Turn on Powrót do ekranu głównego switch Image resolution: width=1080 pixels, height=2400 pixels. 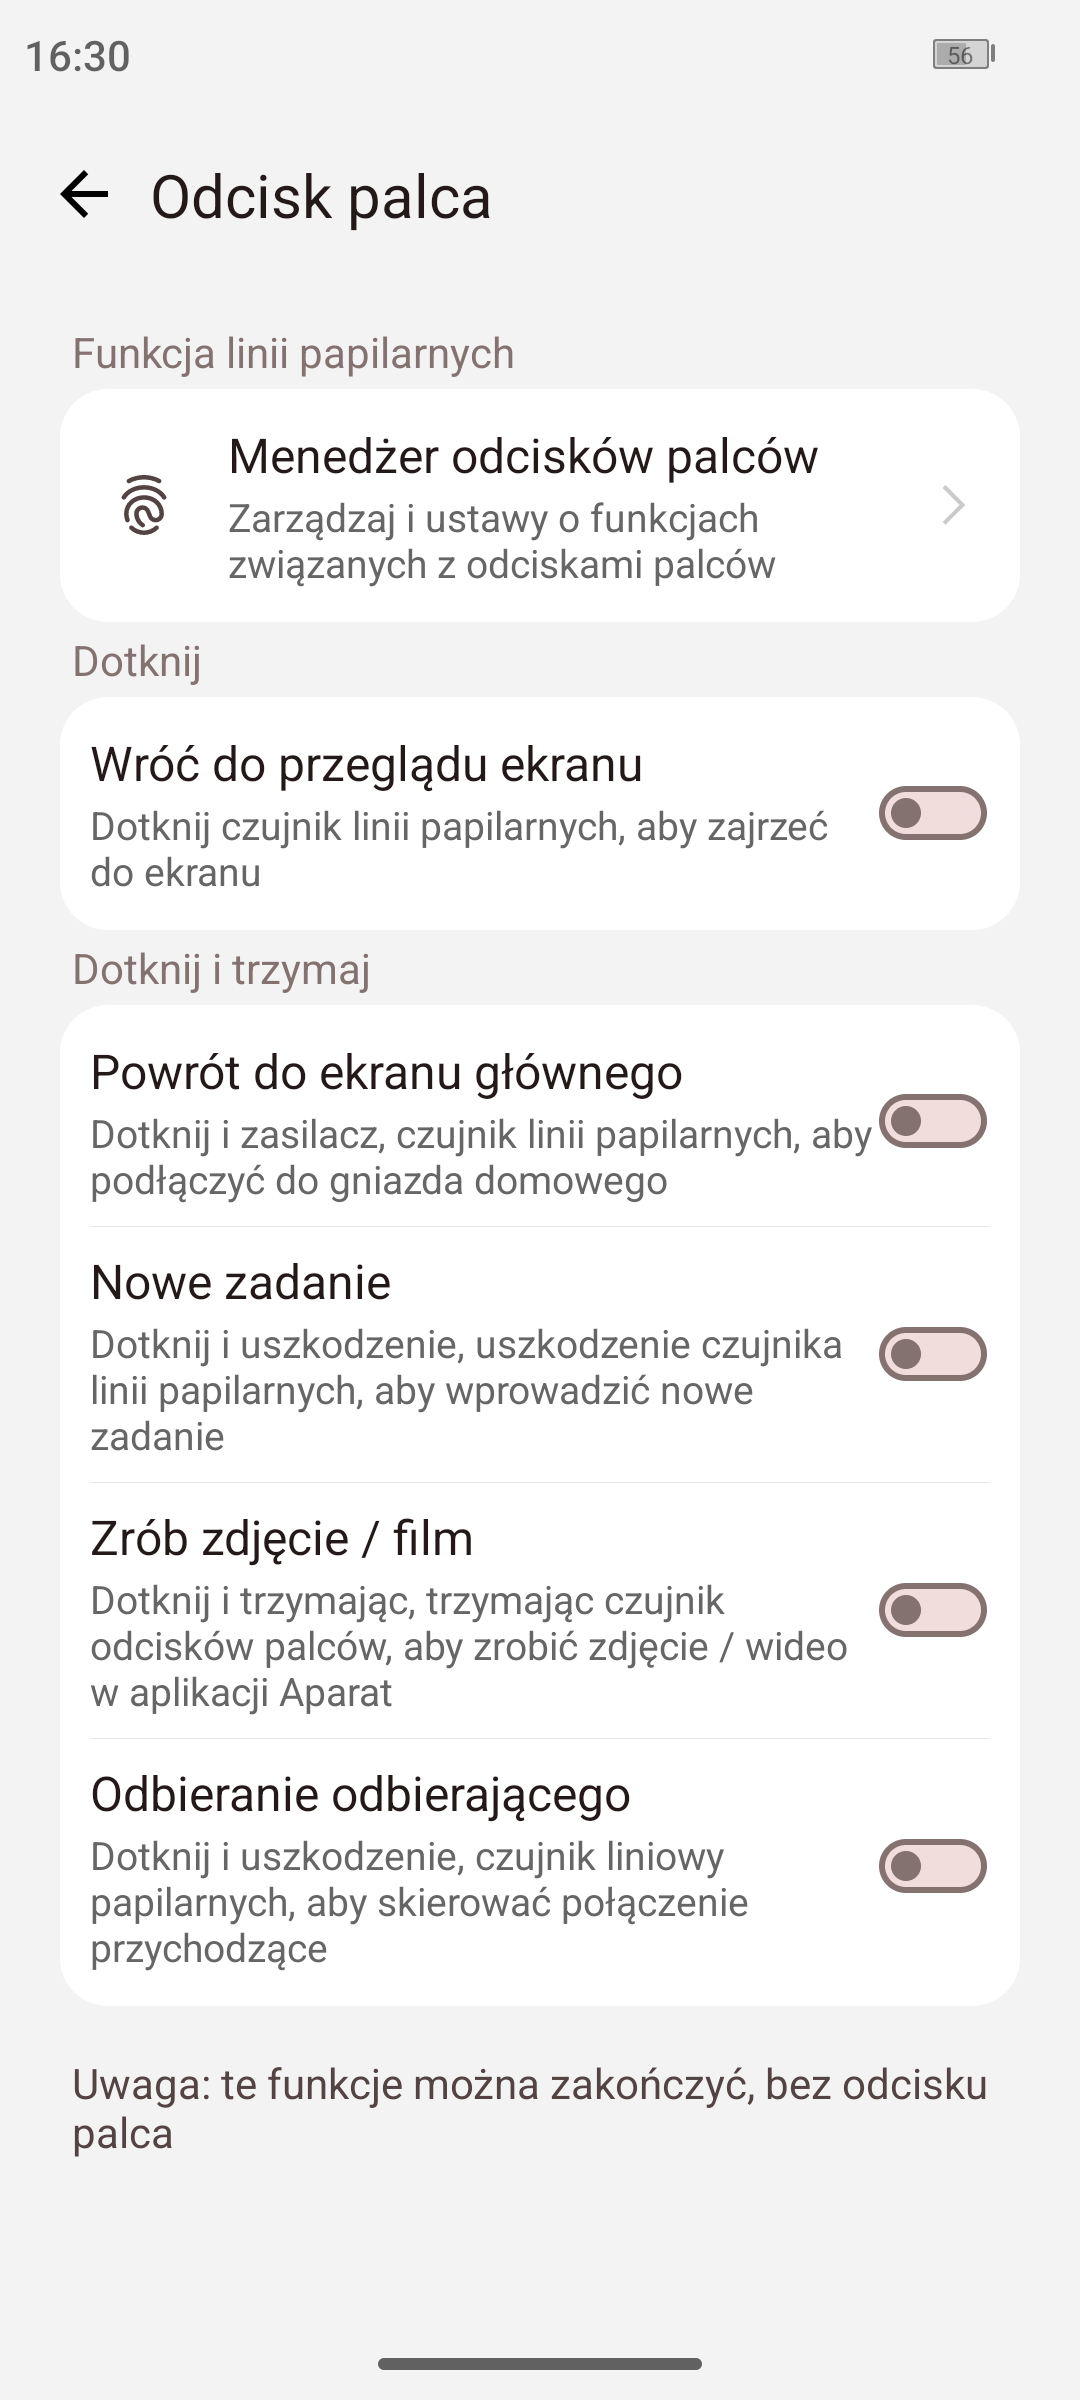(932, 1121)
